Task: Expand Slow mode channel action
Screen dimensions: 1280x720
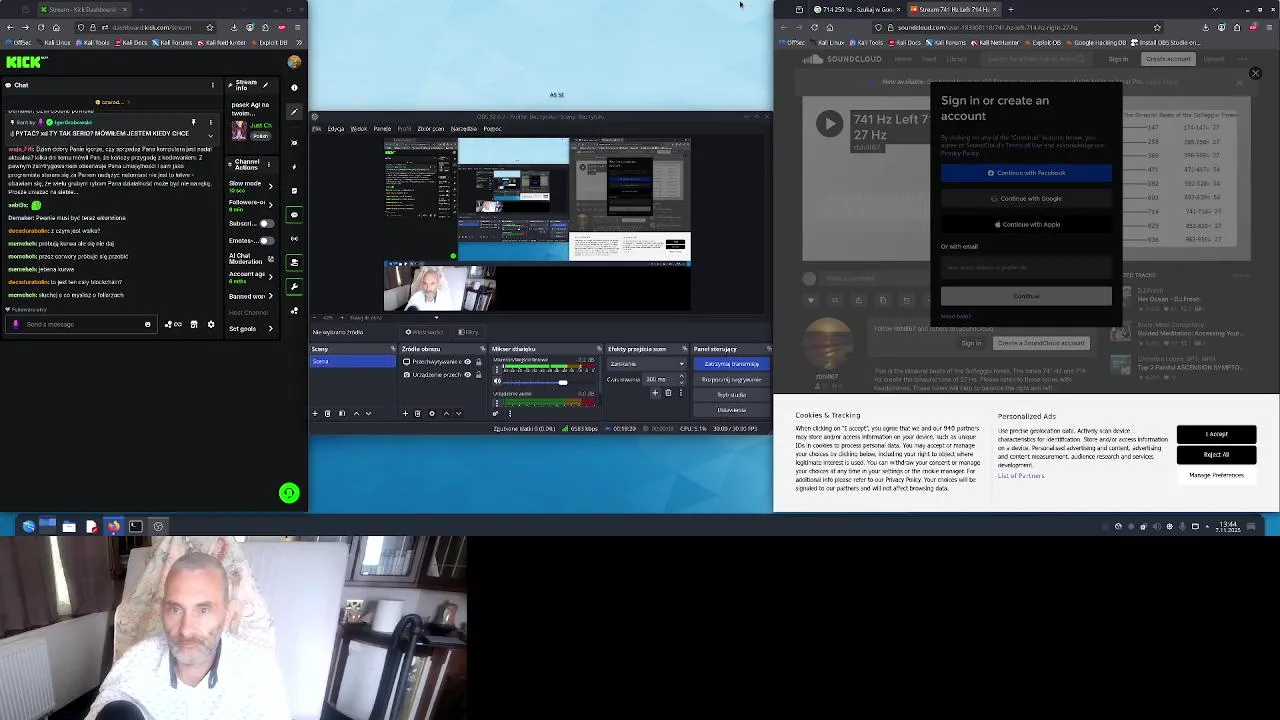Action: tap(270, 186)
